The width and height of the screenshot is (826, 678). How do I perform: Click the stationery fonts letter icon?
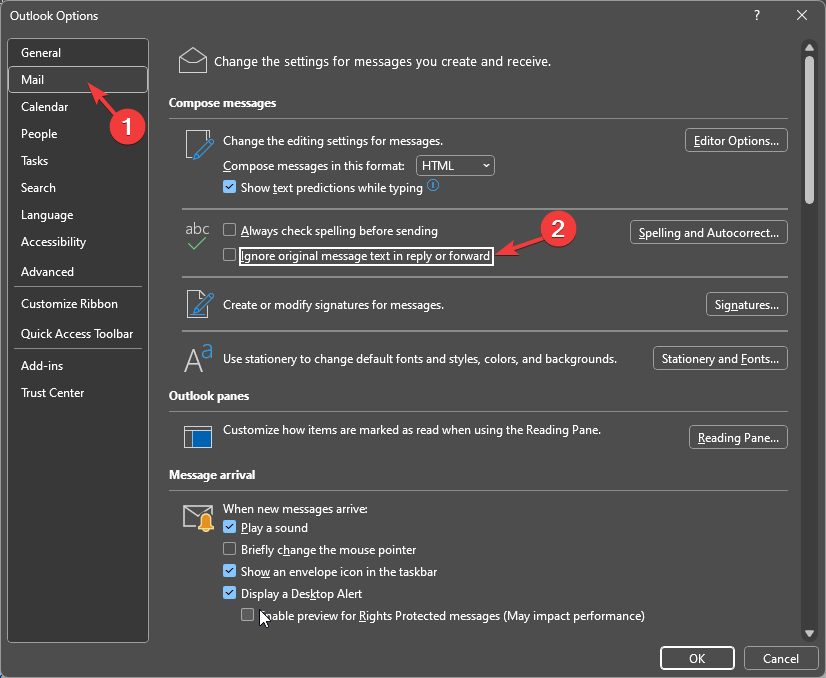pos(198,357)
